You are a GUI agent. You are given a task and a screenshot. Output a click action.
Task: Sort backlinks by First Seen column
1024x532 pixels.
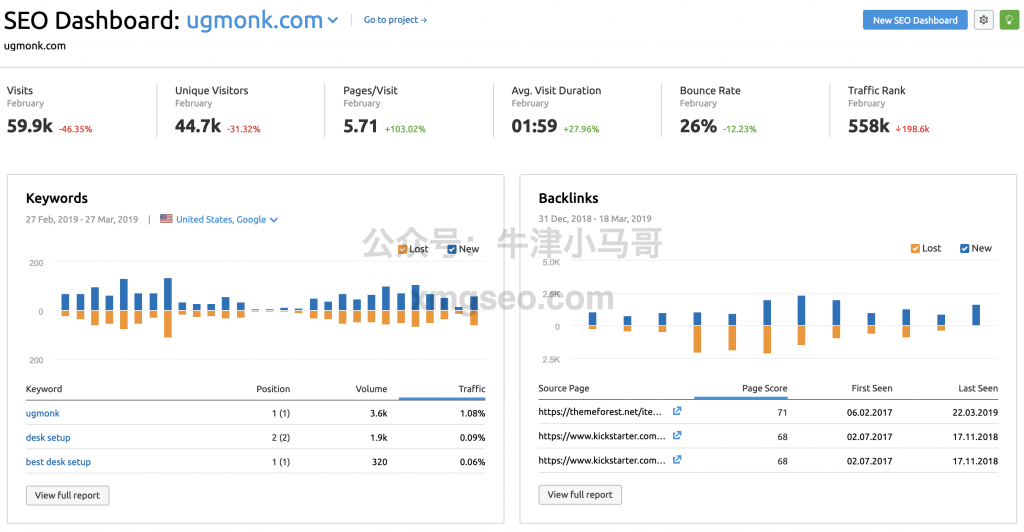tap(871, 388)
